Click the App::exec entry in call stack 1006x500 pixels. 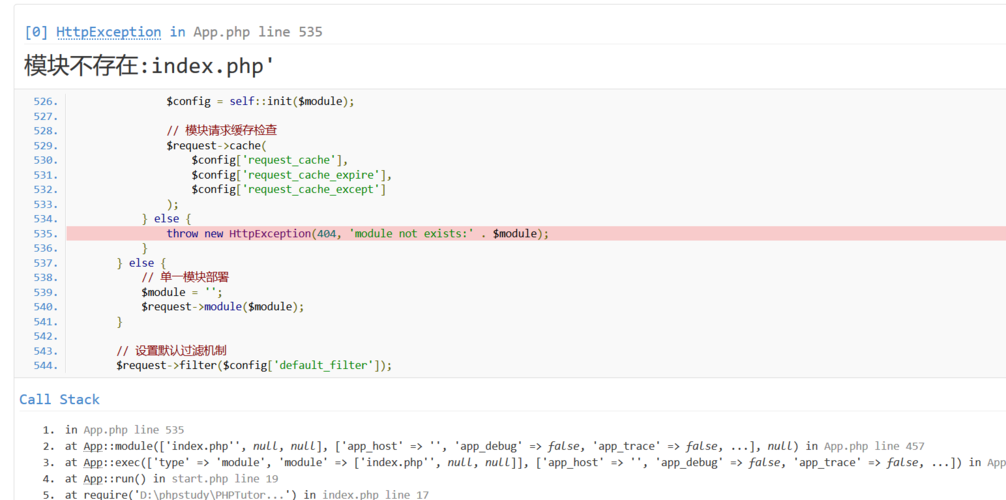pos(110,462)
